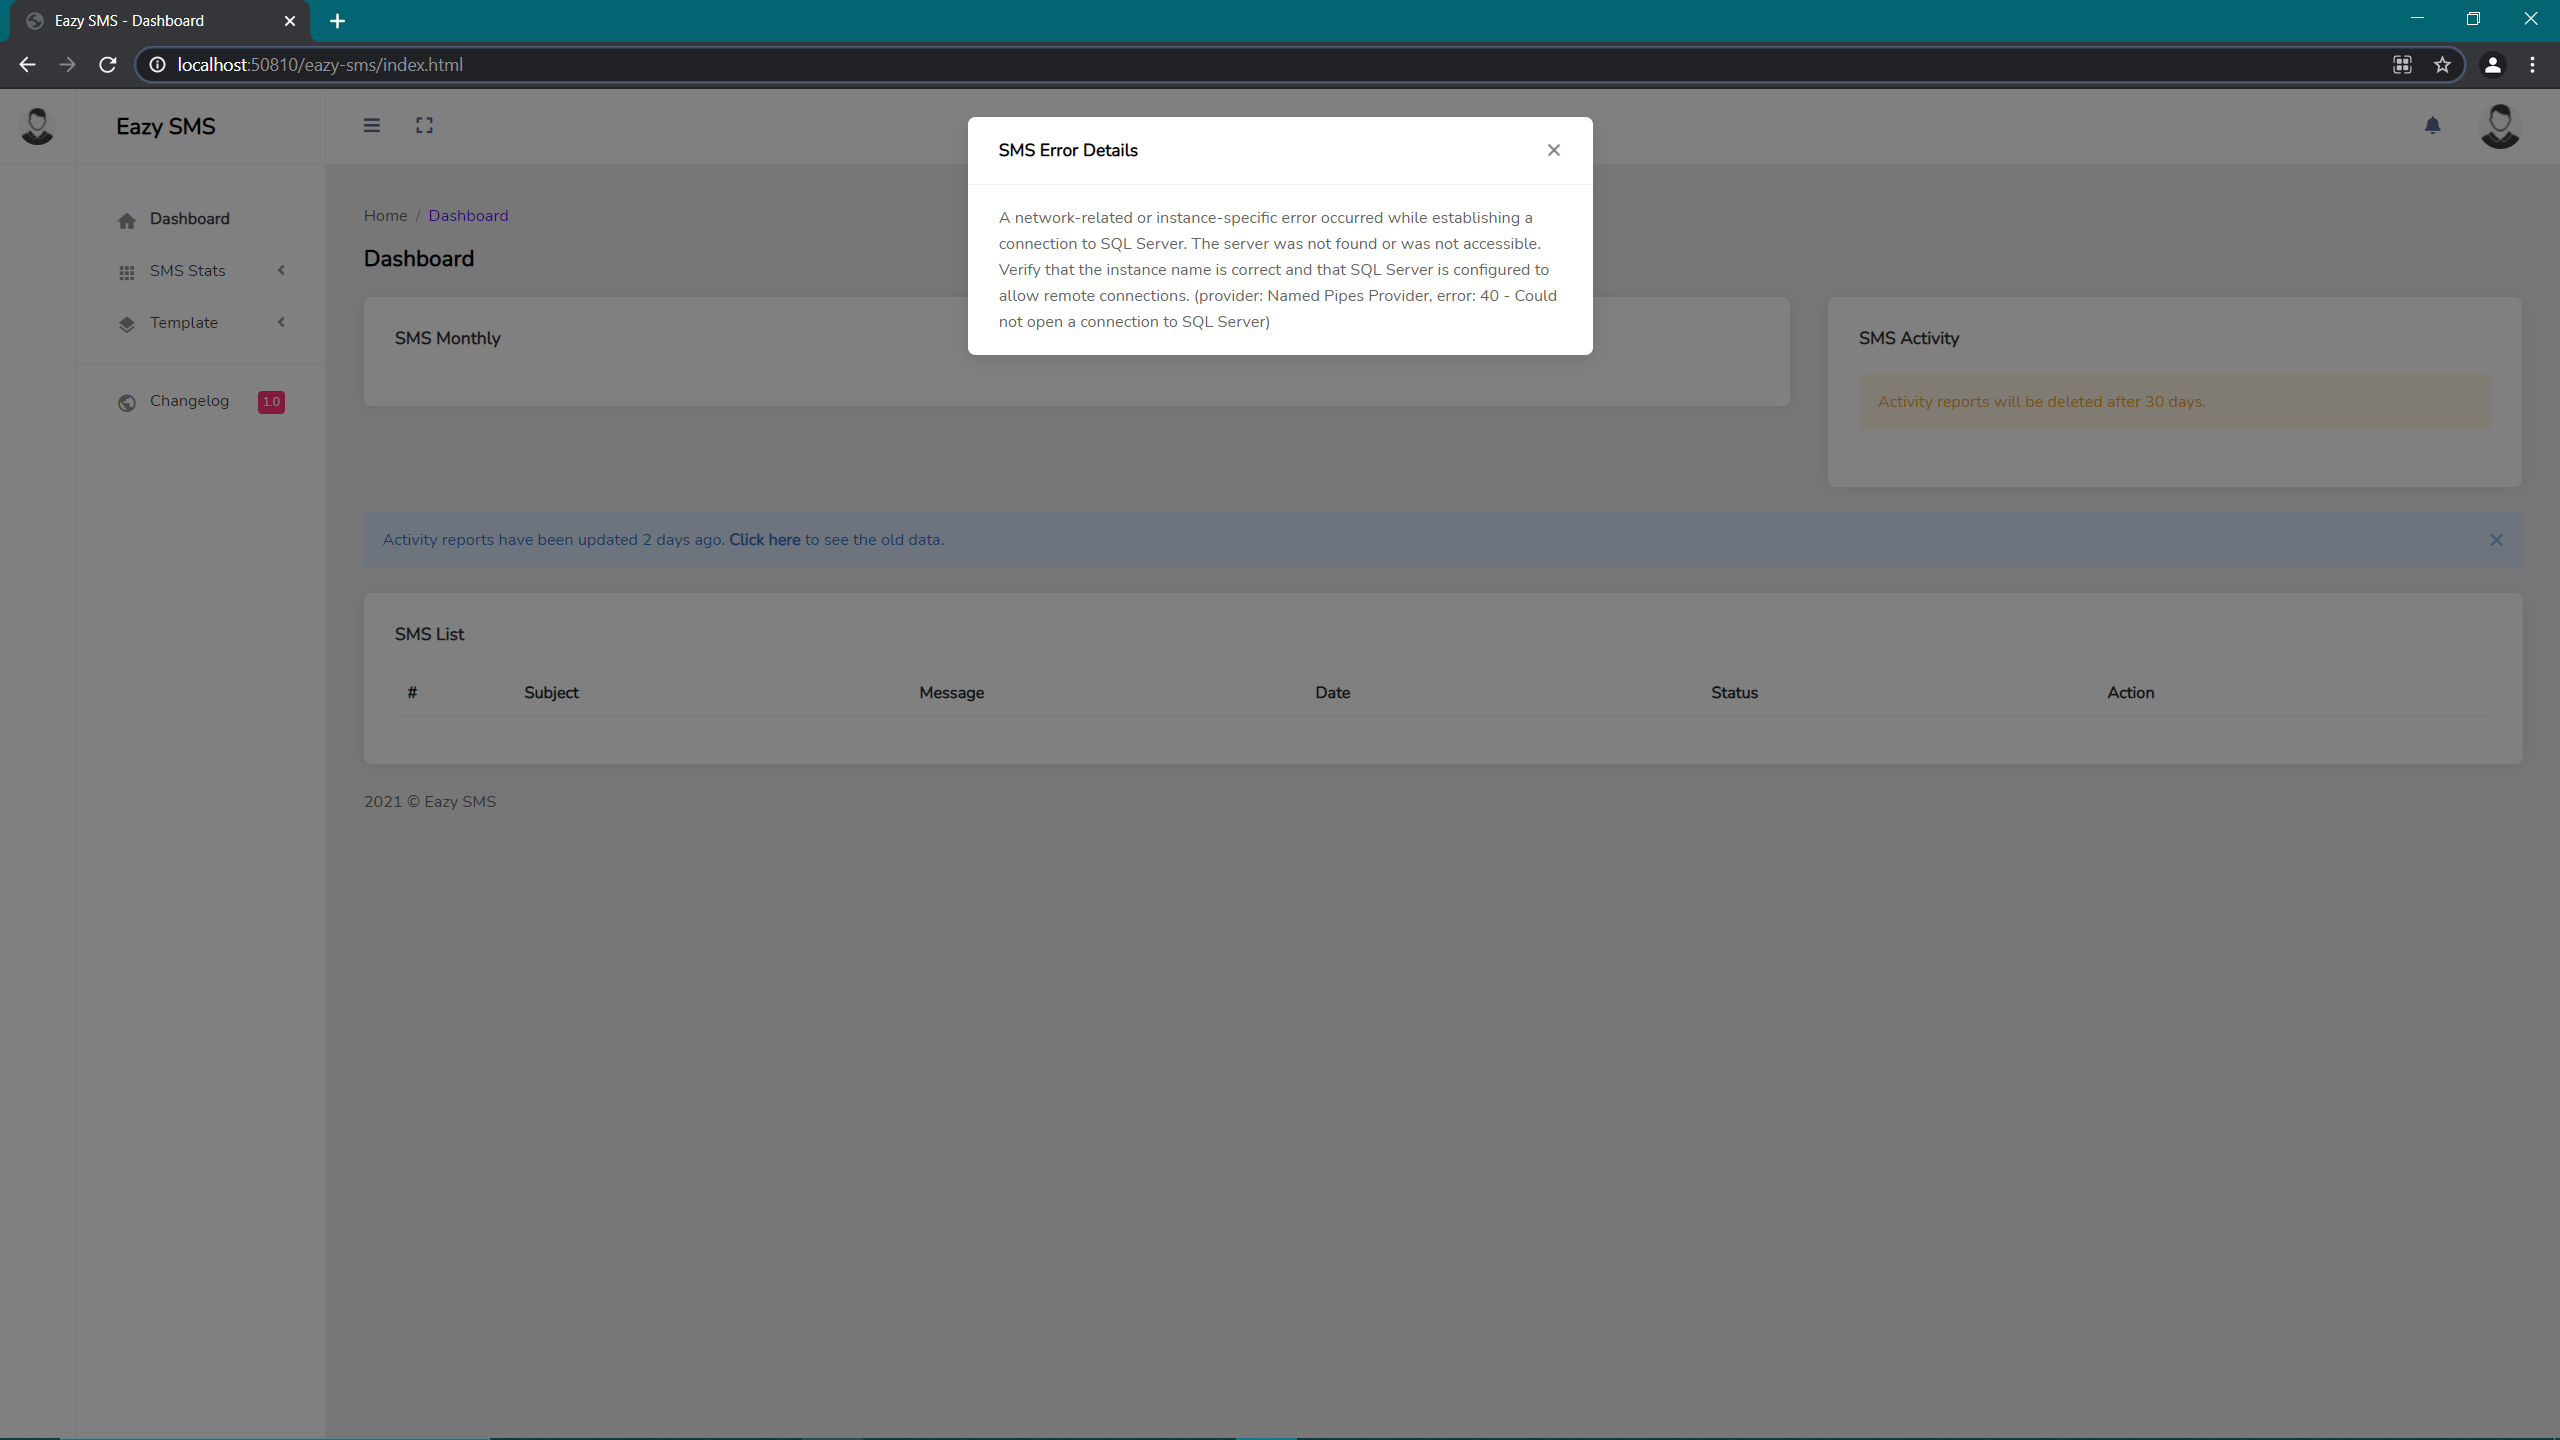This screenshot has width=2560, height=1440.
Task: Open the Changelog section
Action: click(190, 401)
